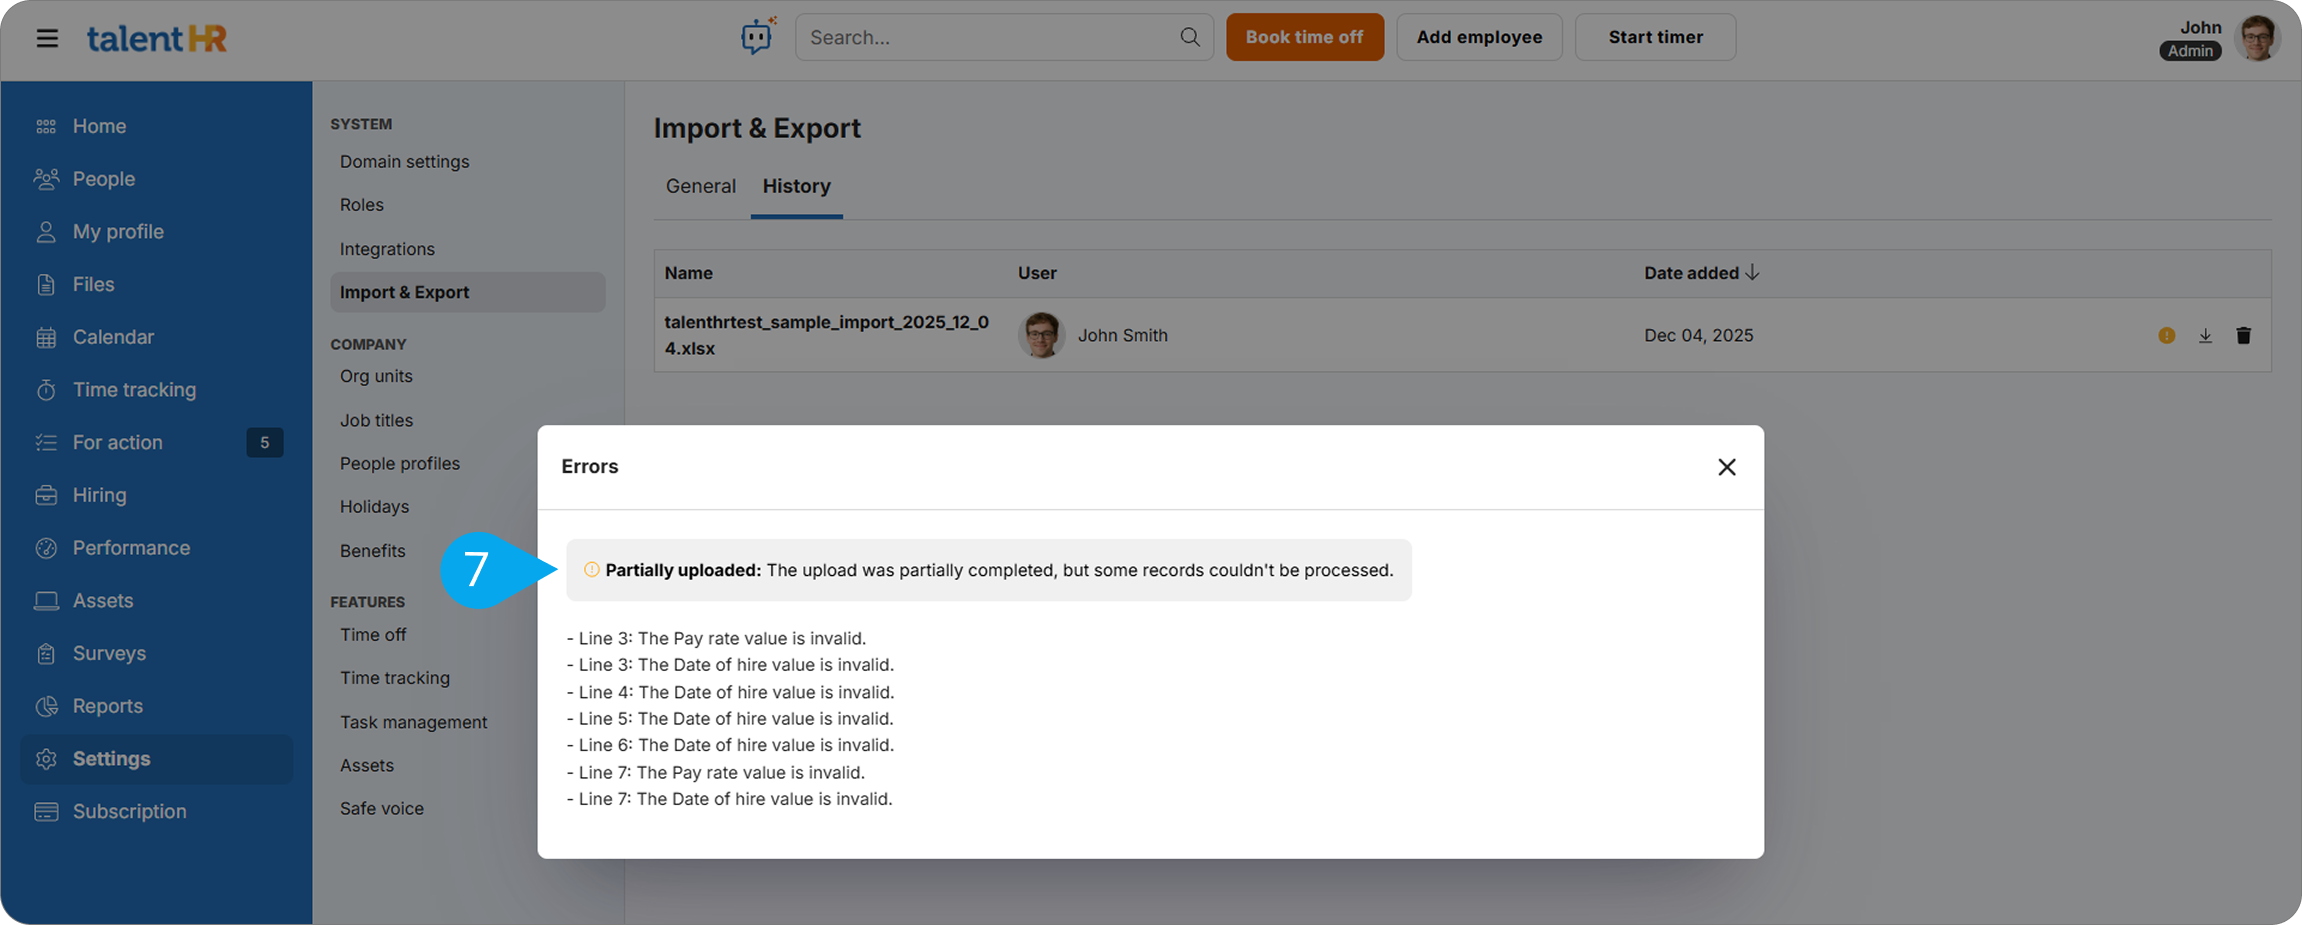Open the Org units settings

[x=376, y=376]
